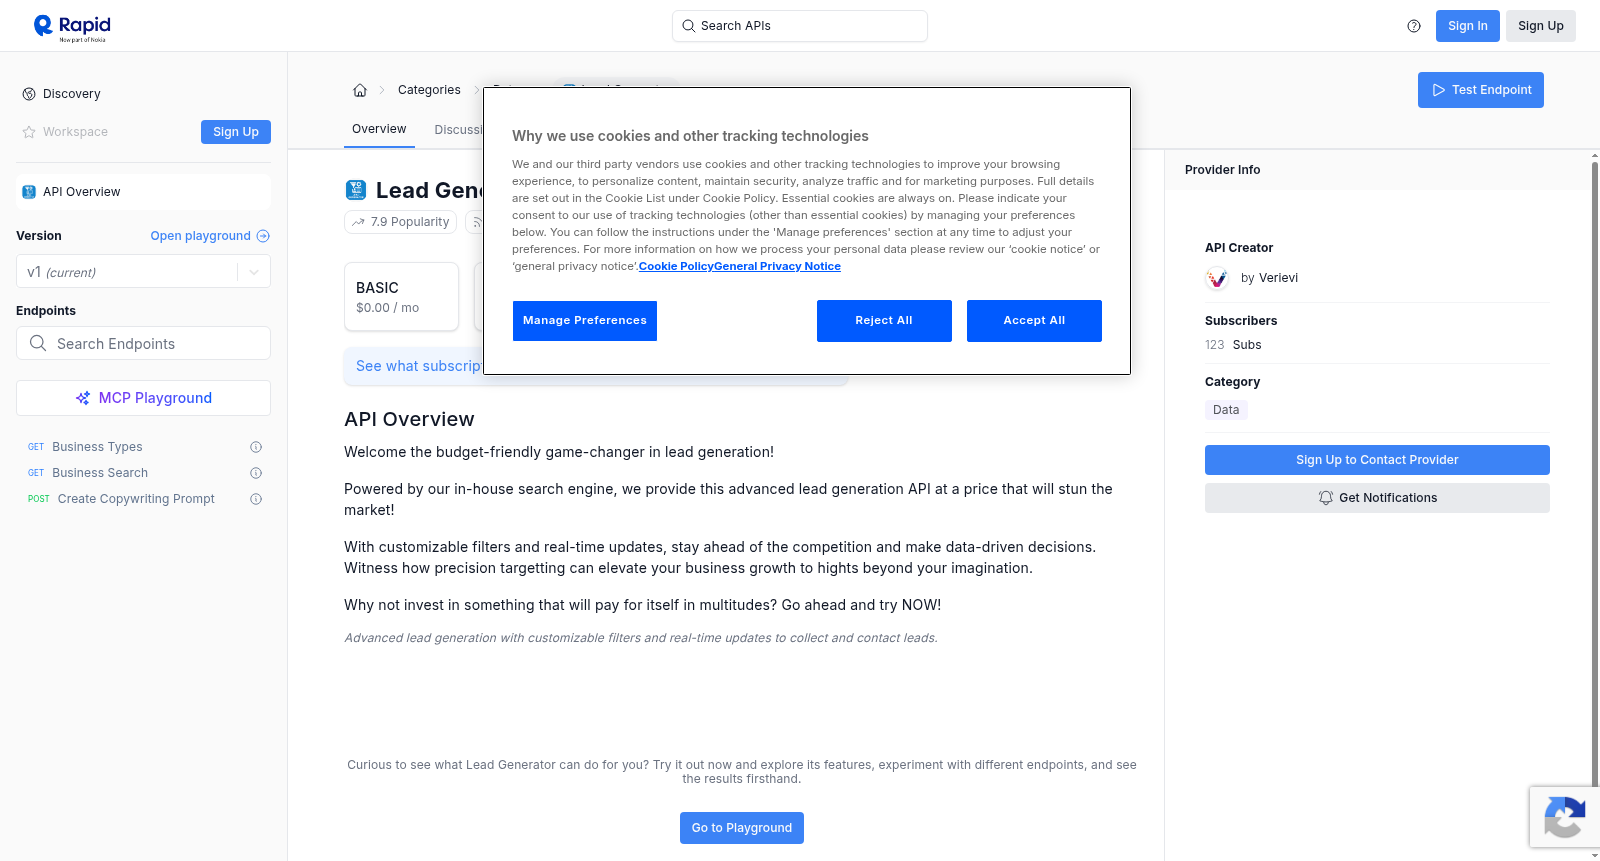Click the Data category tag
The height and width of the screenshot is (861, 1600).
[x=1226, y=410]
